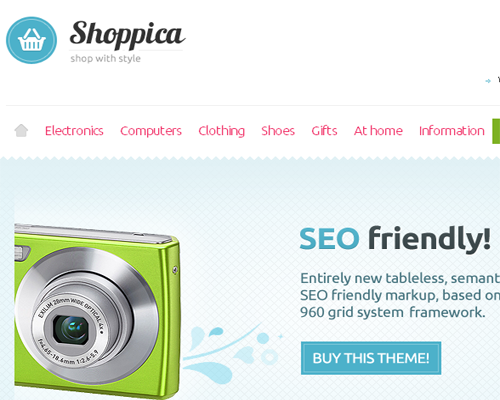Screen dimensions: 500x400
Task: Click the green digital camera image
Action: (97, 311)
